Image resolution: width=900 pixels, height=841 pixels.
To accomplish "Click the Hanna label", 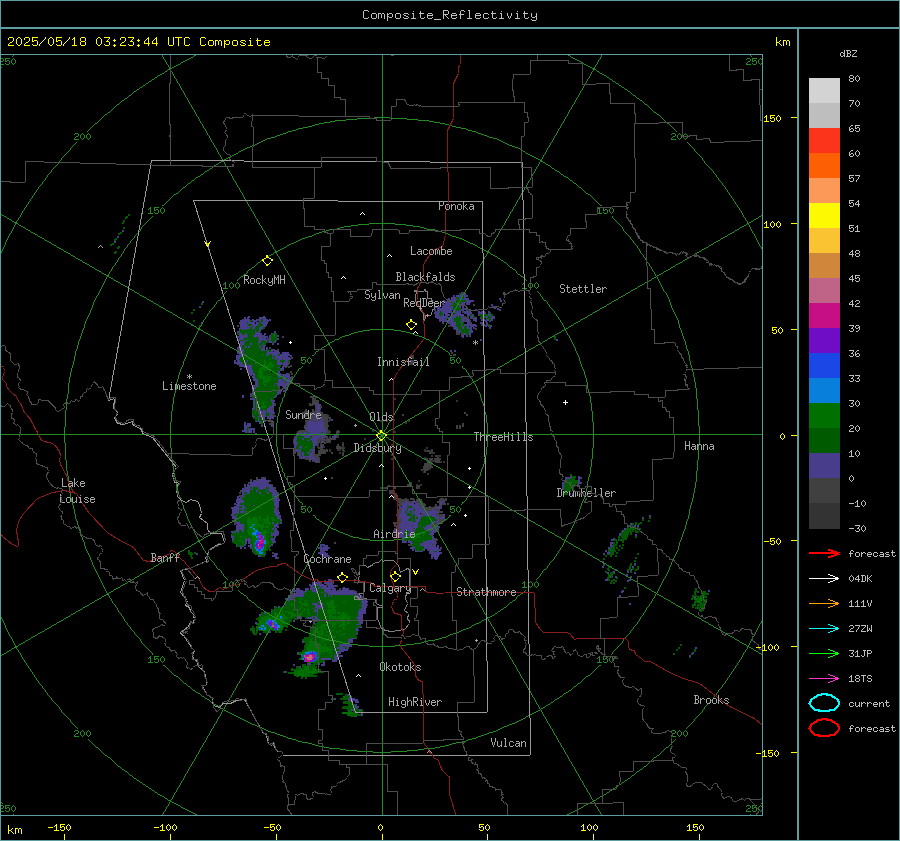I will (x=699, y=446).
